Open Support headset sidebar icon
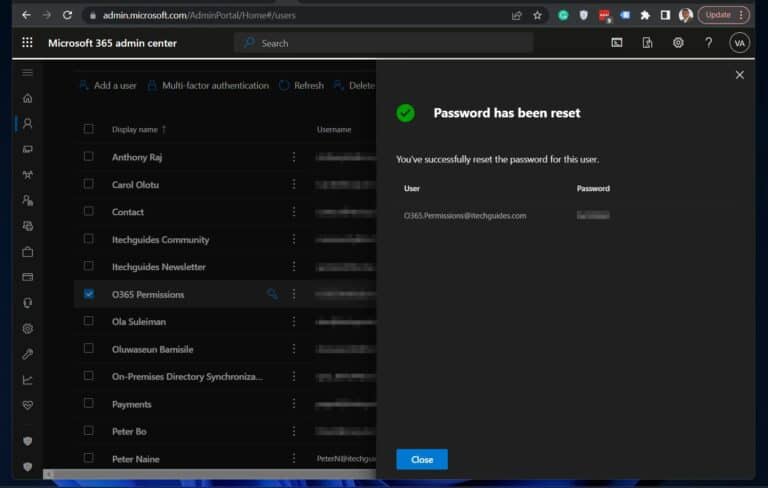 coord(27,303)
